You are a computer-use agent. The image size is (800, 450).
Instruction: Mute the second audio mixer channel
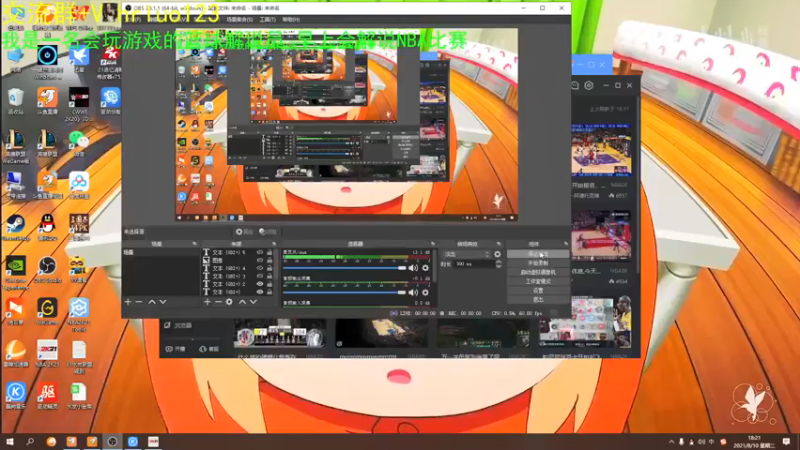[413, 292]
